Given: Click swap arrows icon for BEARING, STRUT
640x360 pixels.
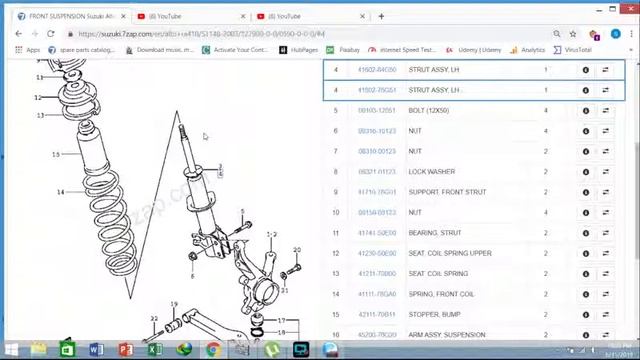Looking at the screenshot, I should click(606, 233).
